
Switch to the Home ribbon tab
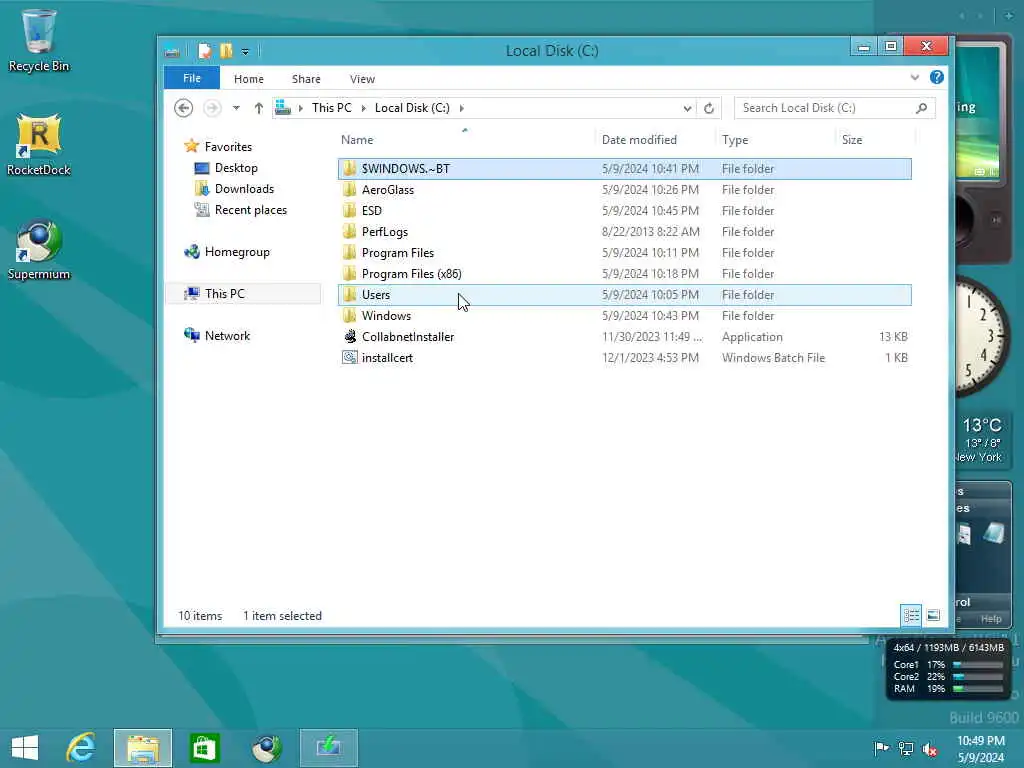tap(249, 79)
